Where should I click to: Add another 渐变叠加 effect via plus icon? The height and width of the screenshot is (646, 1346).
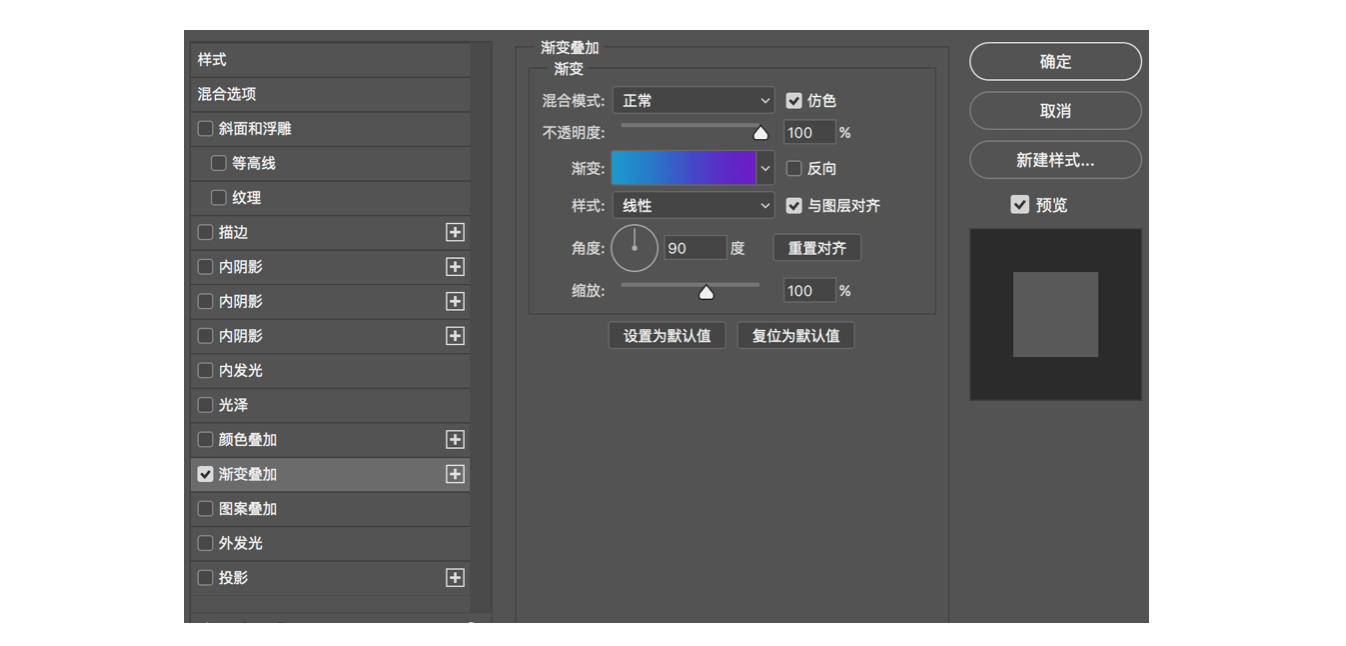(x=455, y=474)
